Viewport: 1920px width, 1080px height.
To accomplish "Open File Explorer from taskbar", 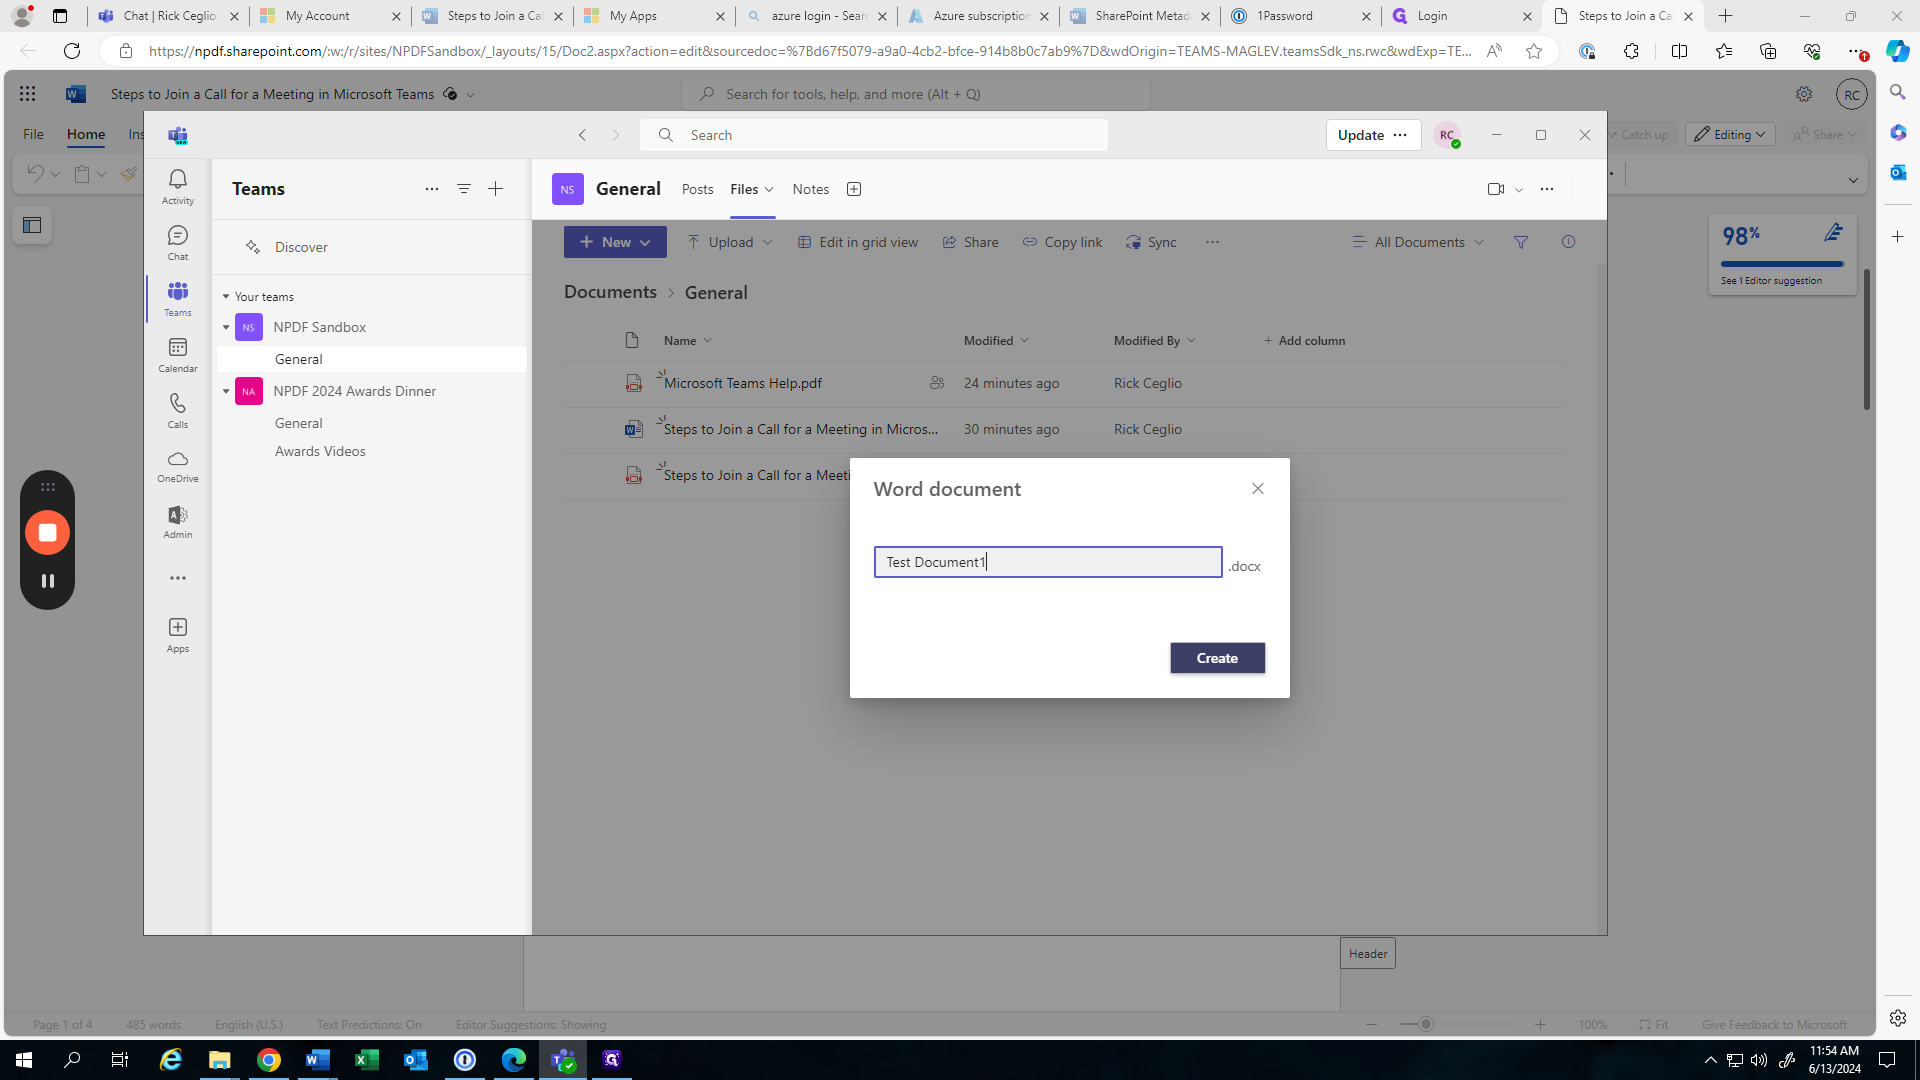I will [x=220, y=1060].
